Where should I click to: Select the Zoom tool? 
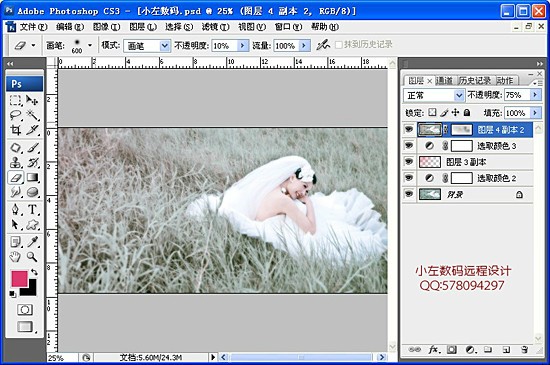coord(32,257)
